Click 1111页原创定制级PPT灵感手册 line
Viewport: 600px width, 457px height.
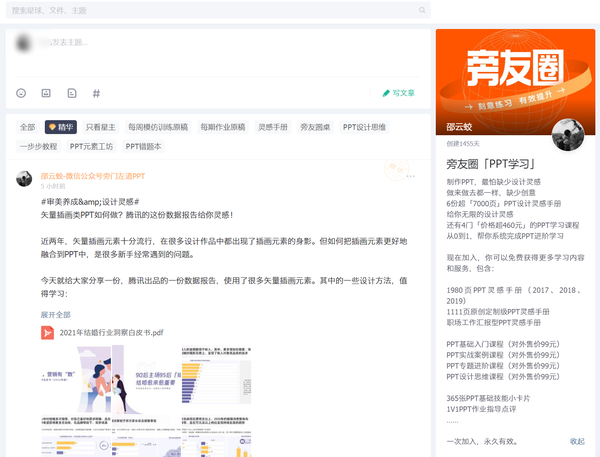point(498,312)
